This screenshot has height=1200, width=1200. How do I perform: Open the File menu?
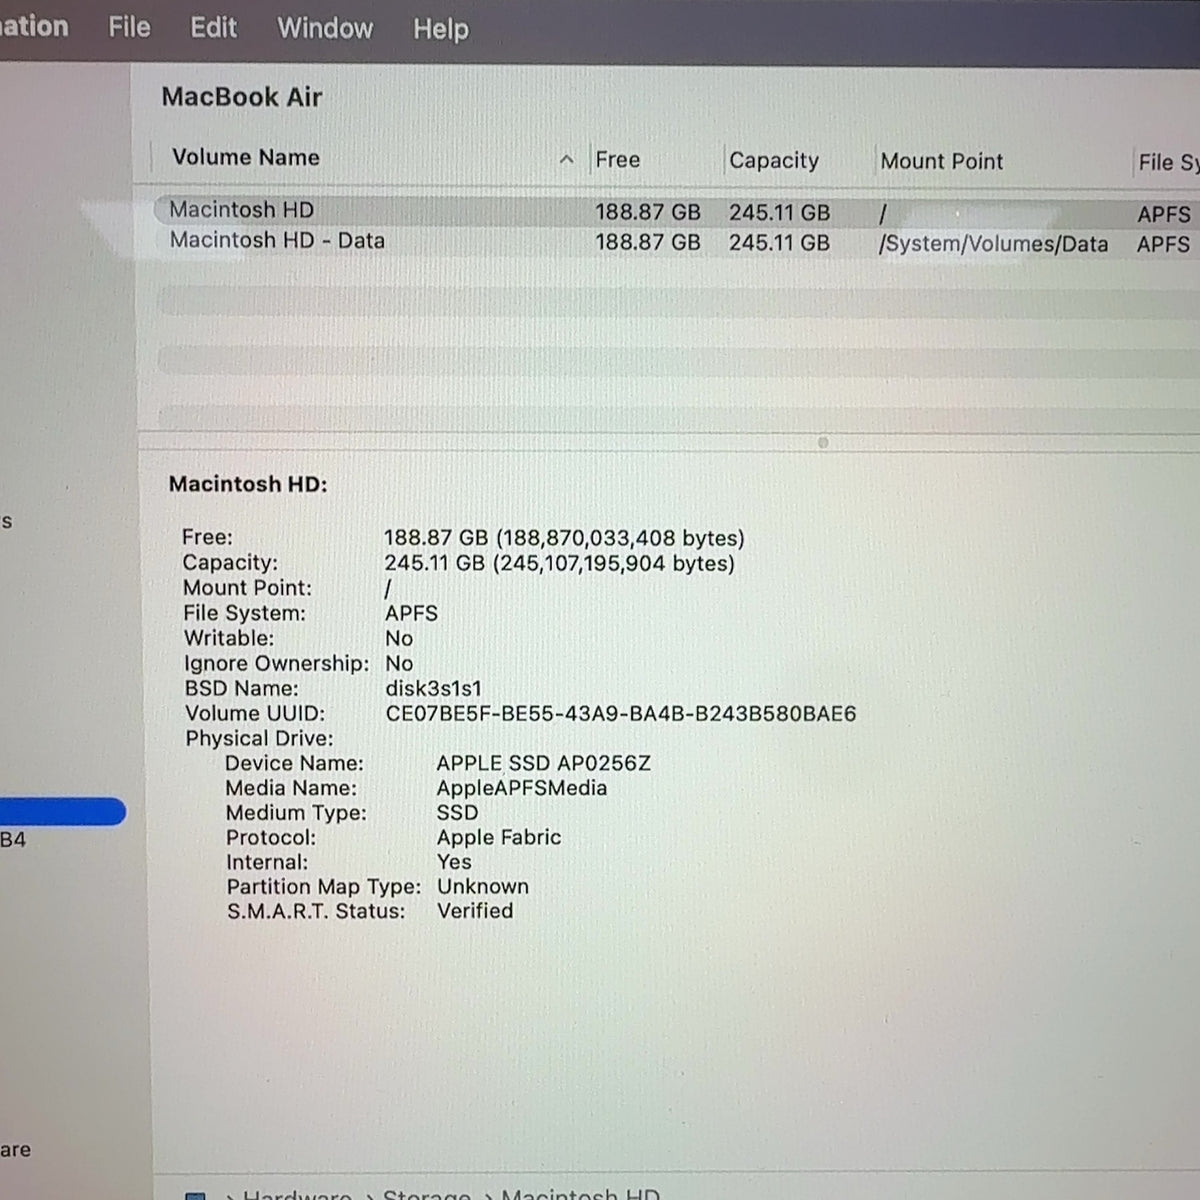[129, 27]
